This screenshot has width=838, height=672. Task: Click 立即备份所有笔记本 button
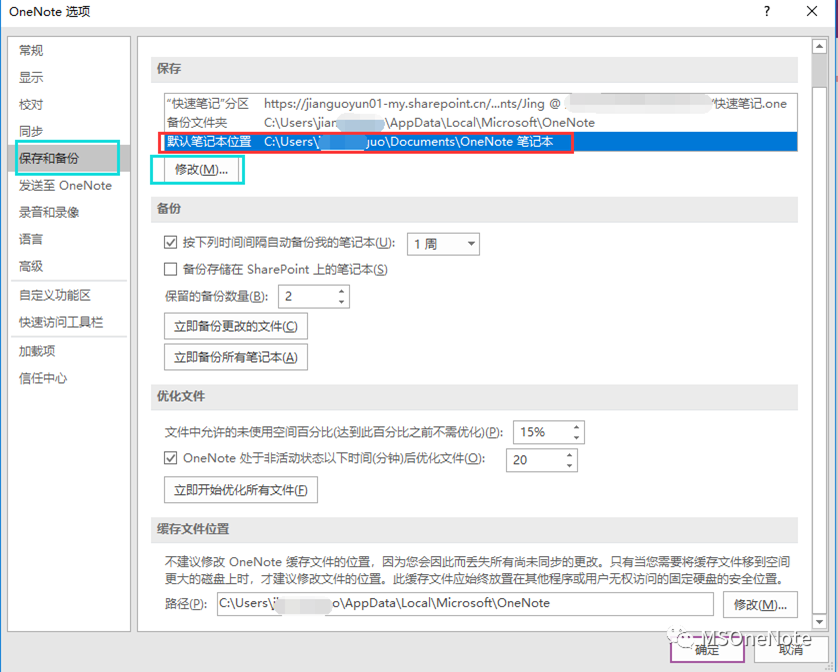point(236,357)
